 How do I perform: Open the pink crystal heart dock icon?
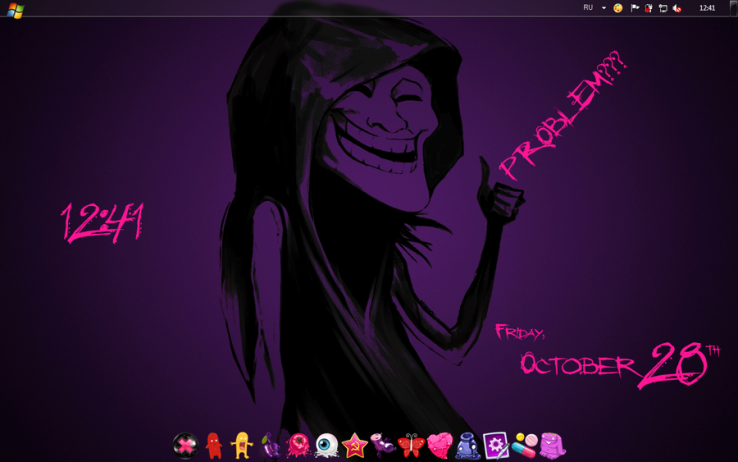pyautogui.click(x=440, y=446)
